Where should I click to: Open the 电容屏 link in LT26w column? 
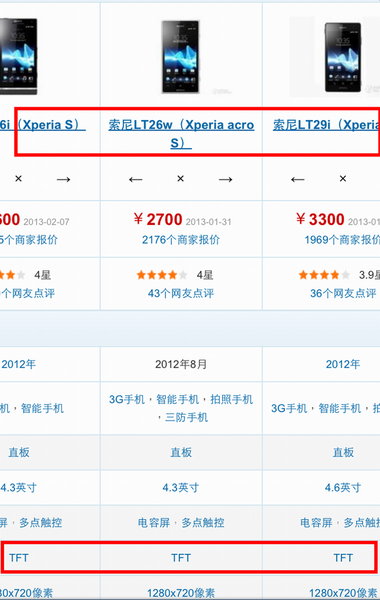click(x=154, y=522)
